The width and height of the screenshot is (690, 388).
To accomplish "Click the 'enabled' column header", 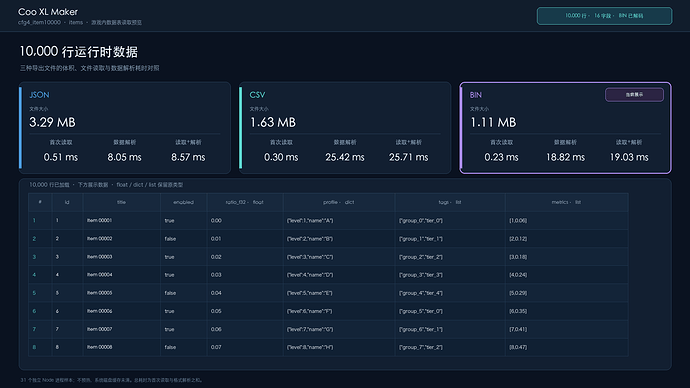I will [184, 202].
